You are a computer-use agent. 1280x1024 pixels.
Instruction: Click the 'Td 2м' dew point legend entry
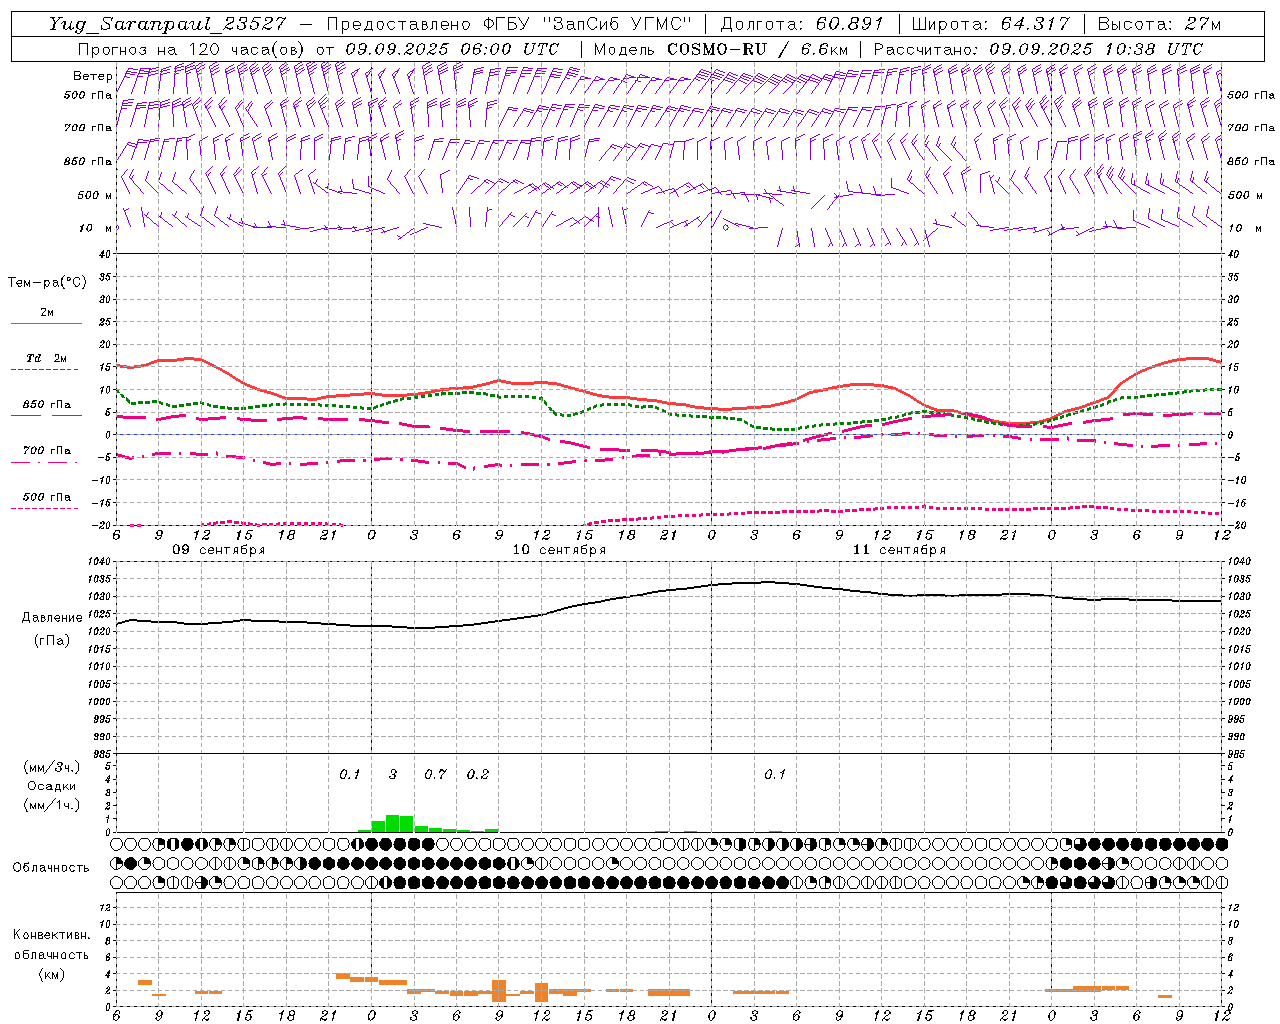[47, 358]
